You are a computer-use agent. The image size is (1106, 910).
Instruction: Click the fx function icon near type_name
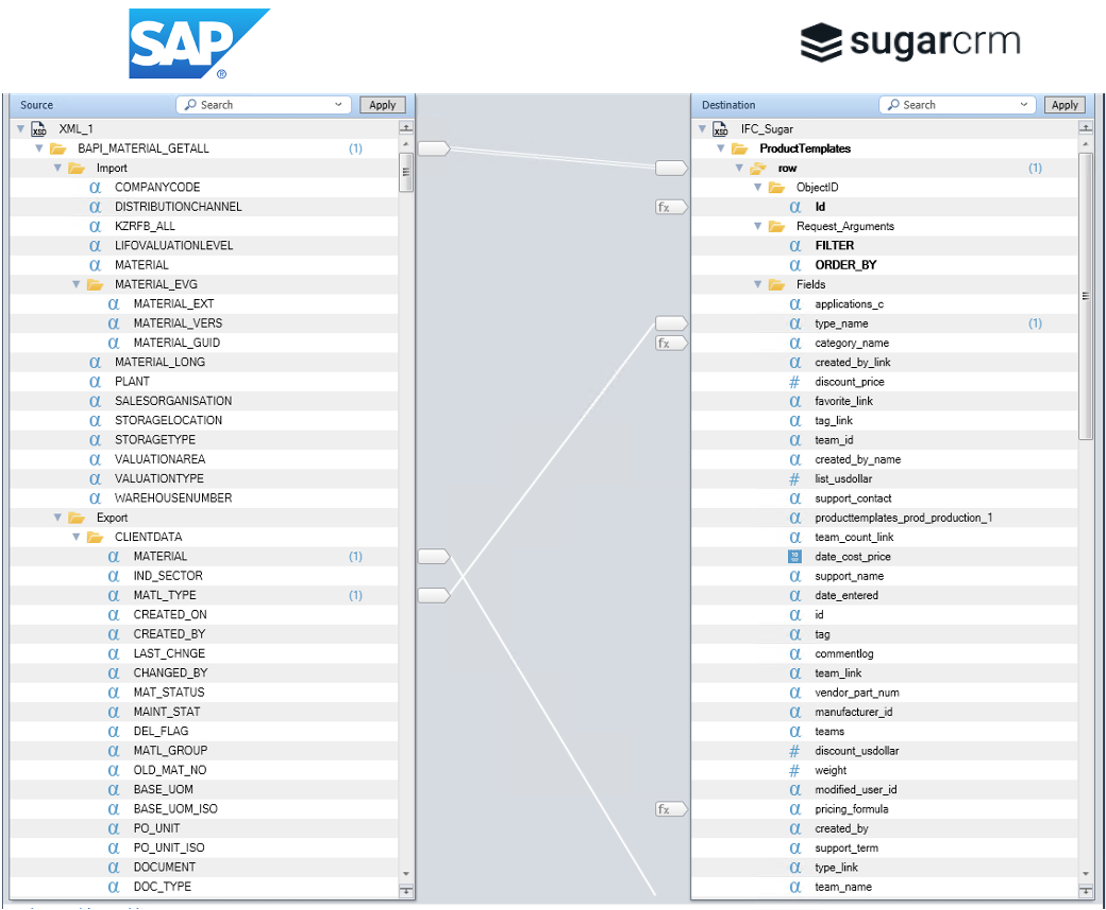pyautogui.click(x=670, y=342)
